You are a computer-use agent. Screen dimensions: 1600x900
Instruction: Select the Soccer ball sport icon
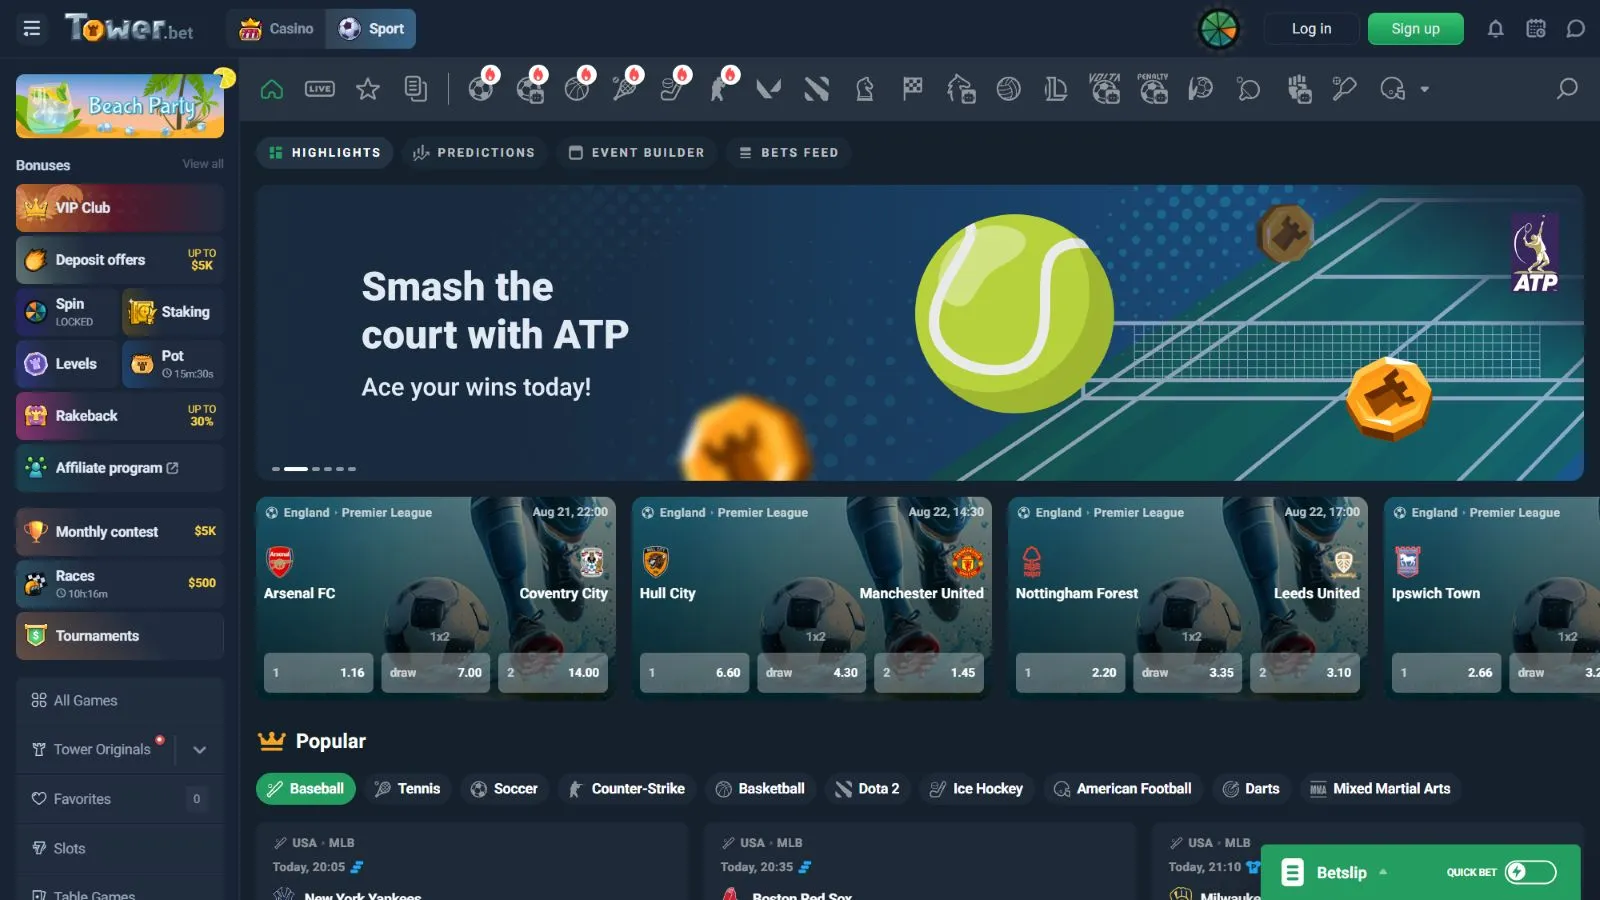tap(481, 89)
